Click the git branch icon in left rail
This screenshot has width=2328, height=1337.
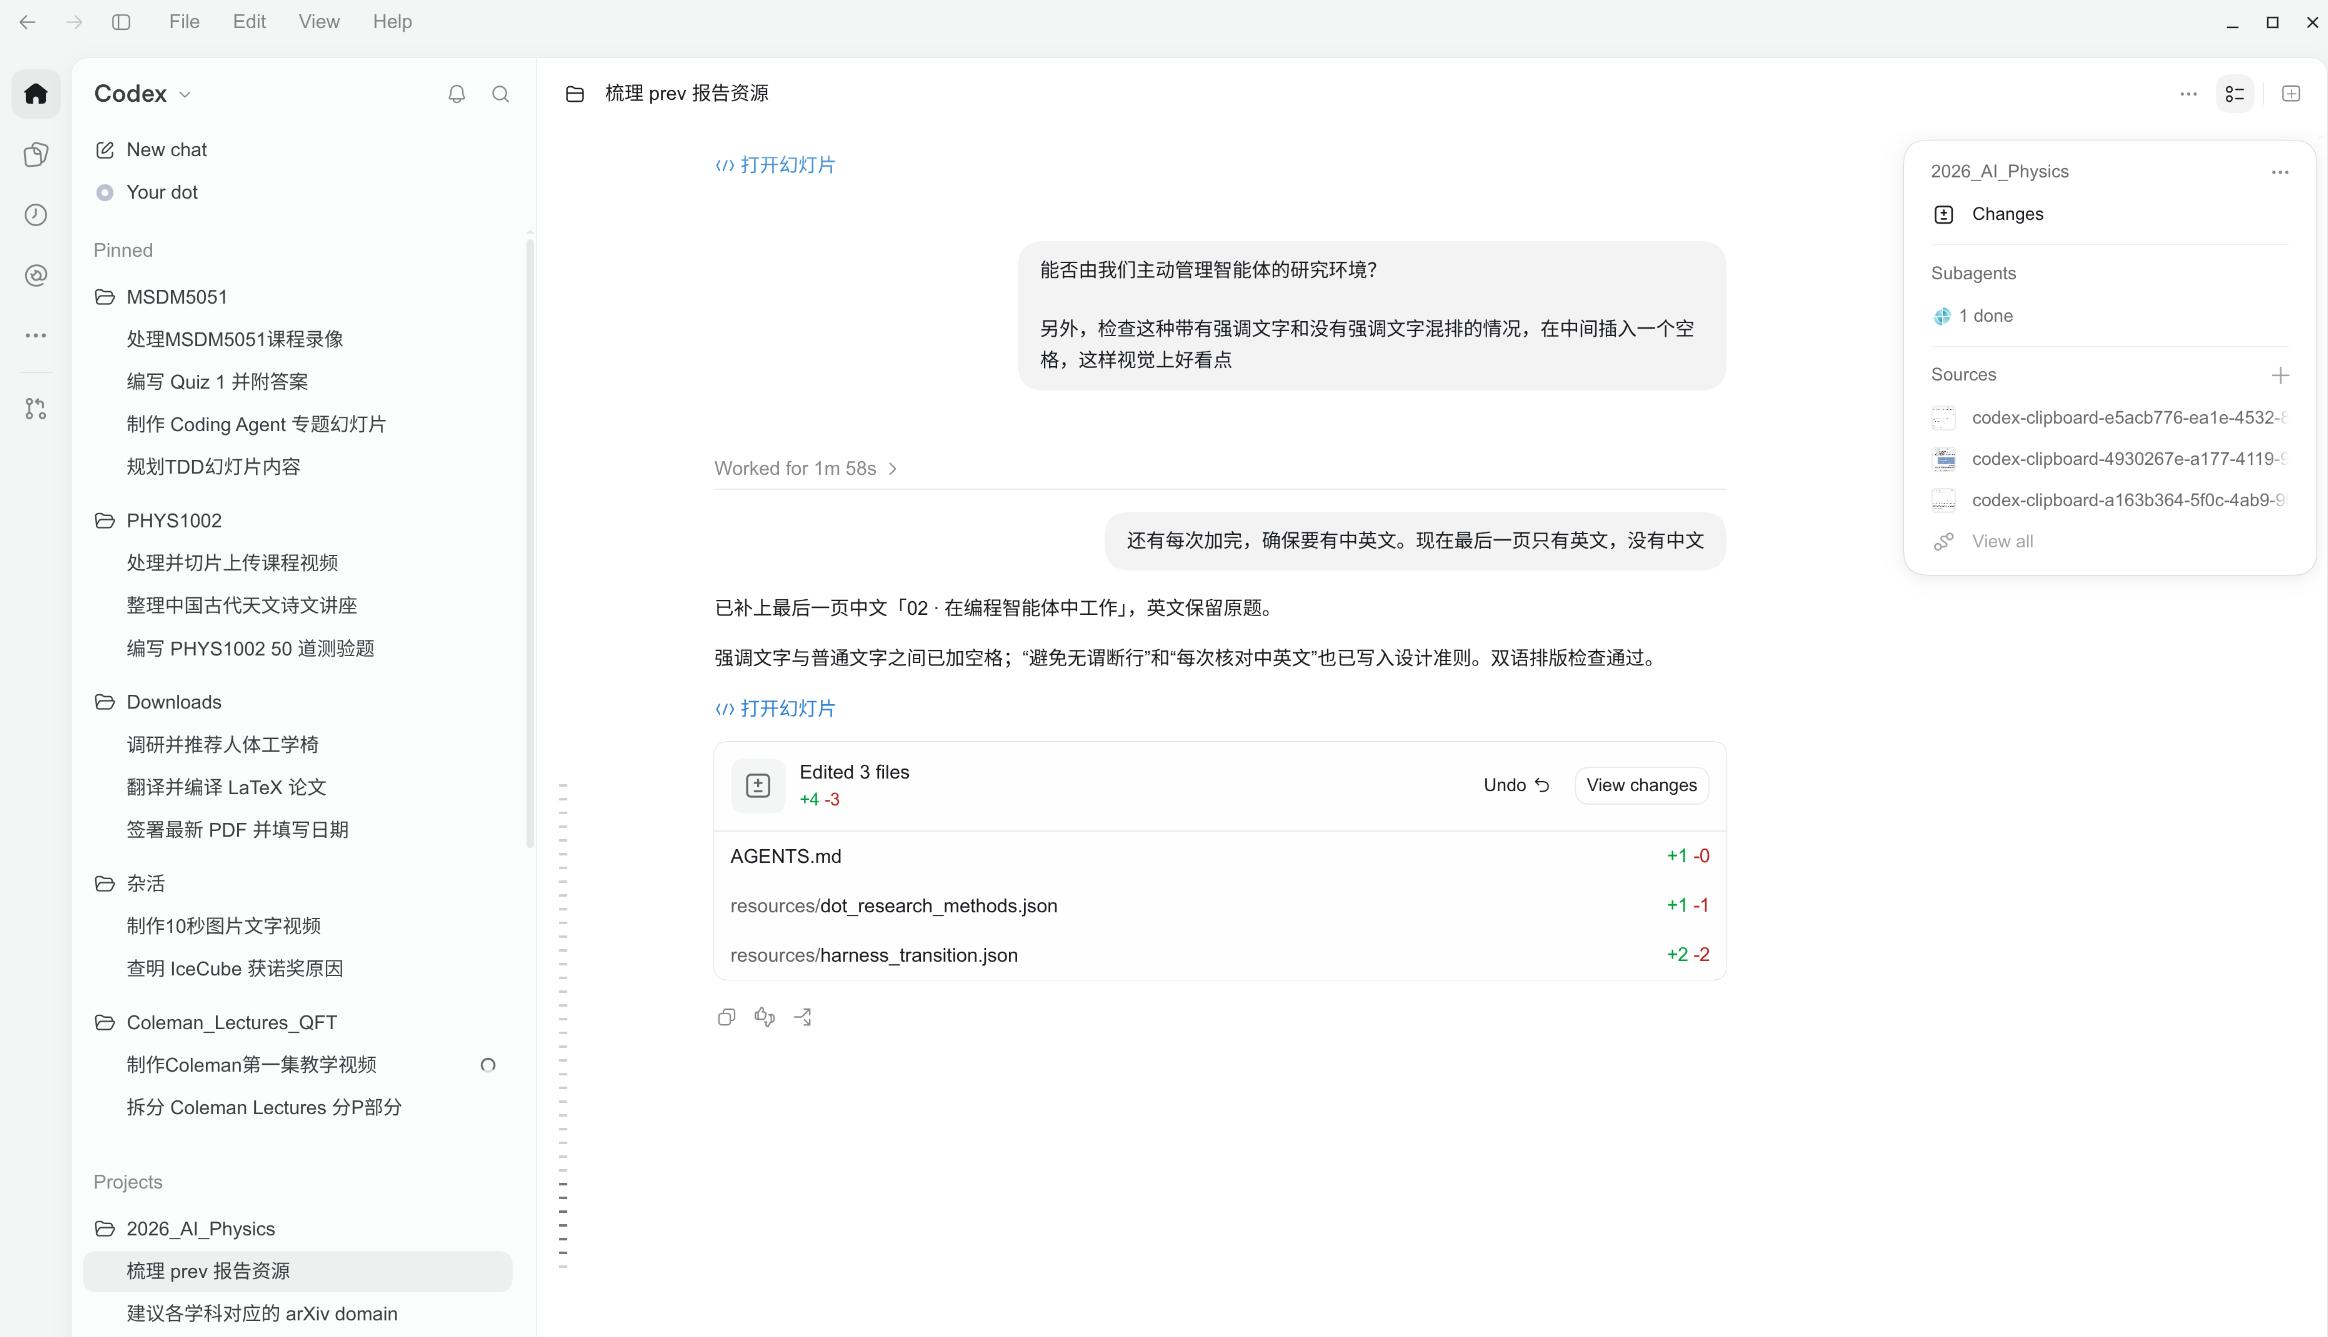click(36, 409)
